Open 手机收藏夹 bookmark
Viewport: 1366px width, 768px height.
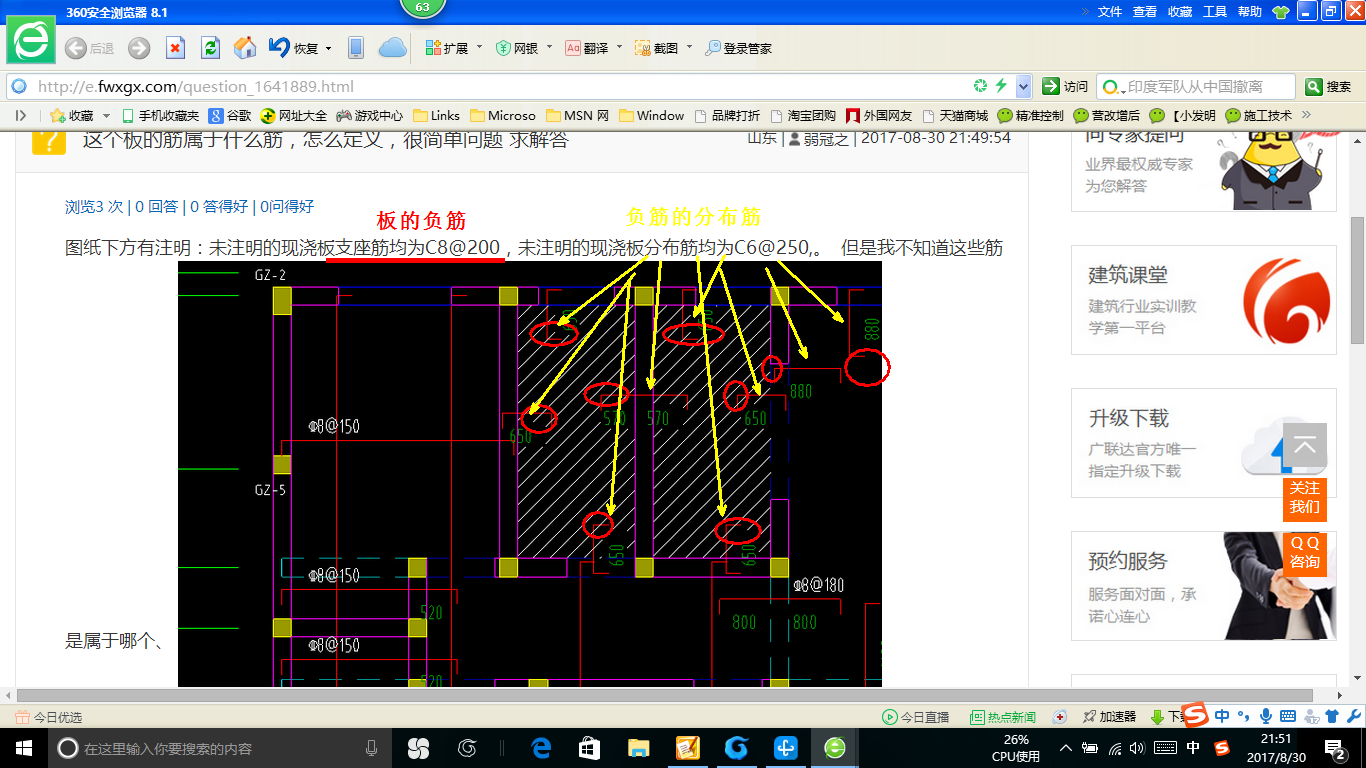(160, 116)
